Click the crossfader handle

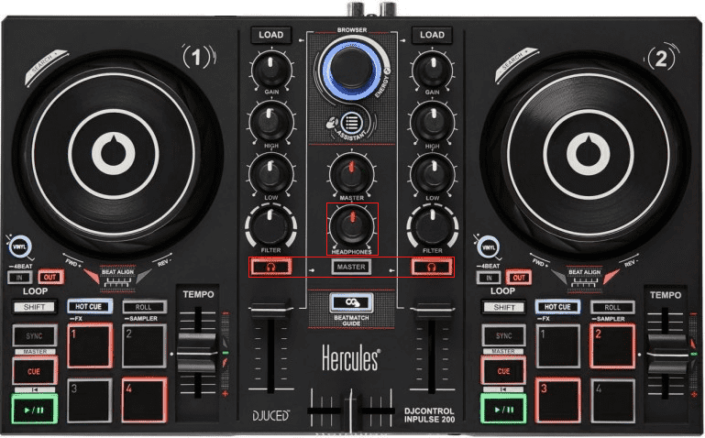(x=351, y=413)
